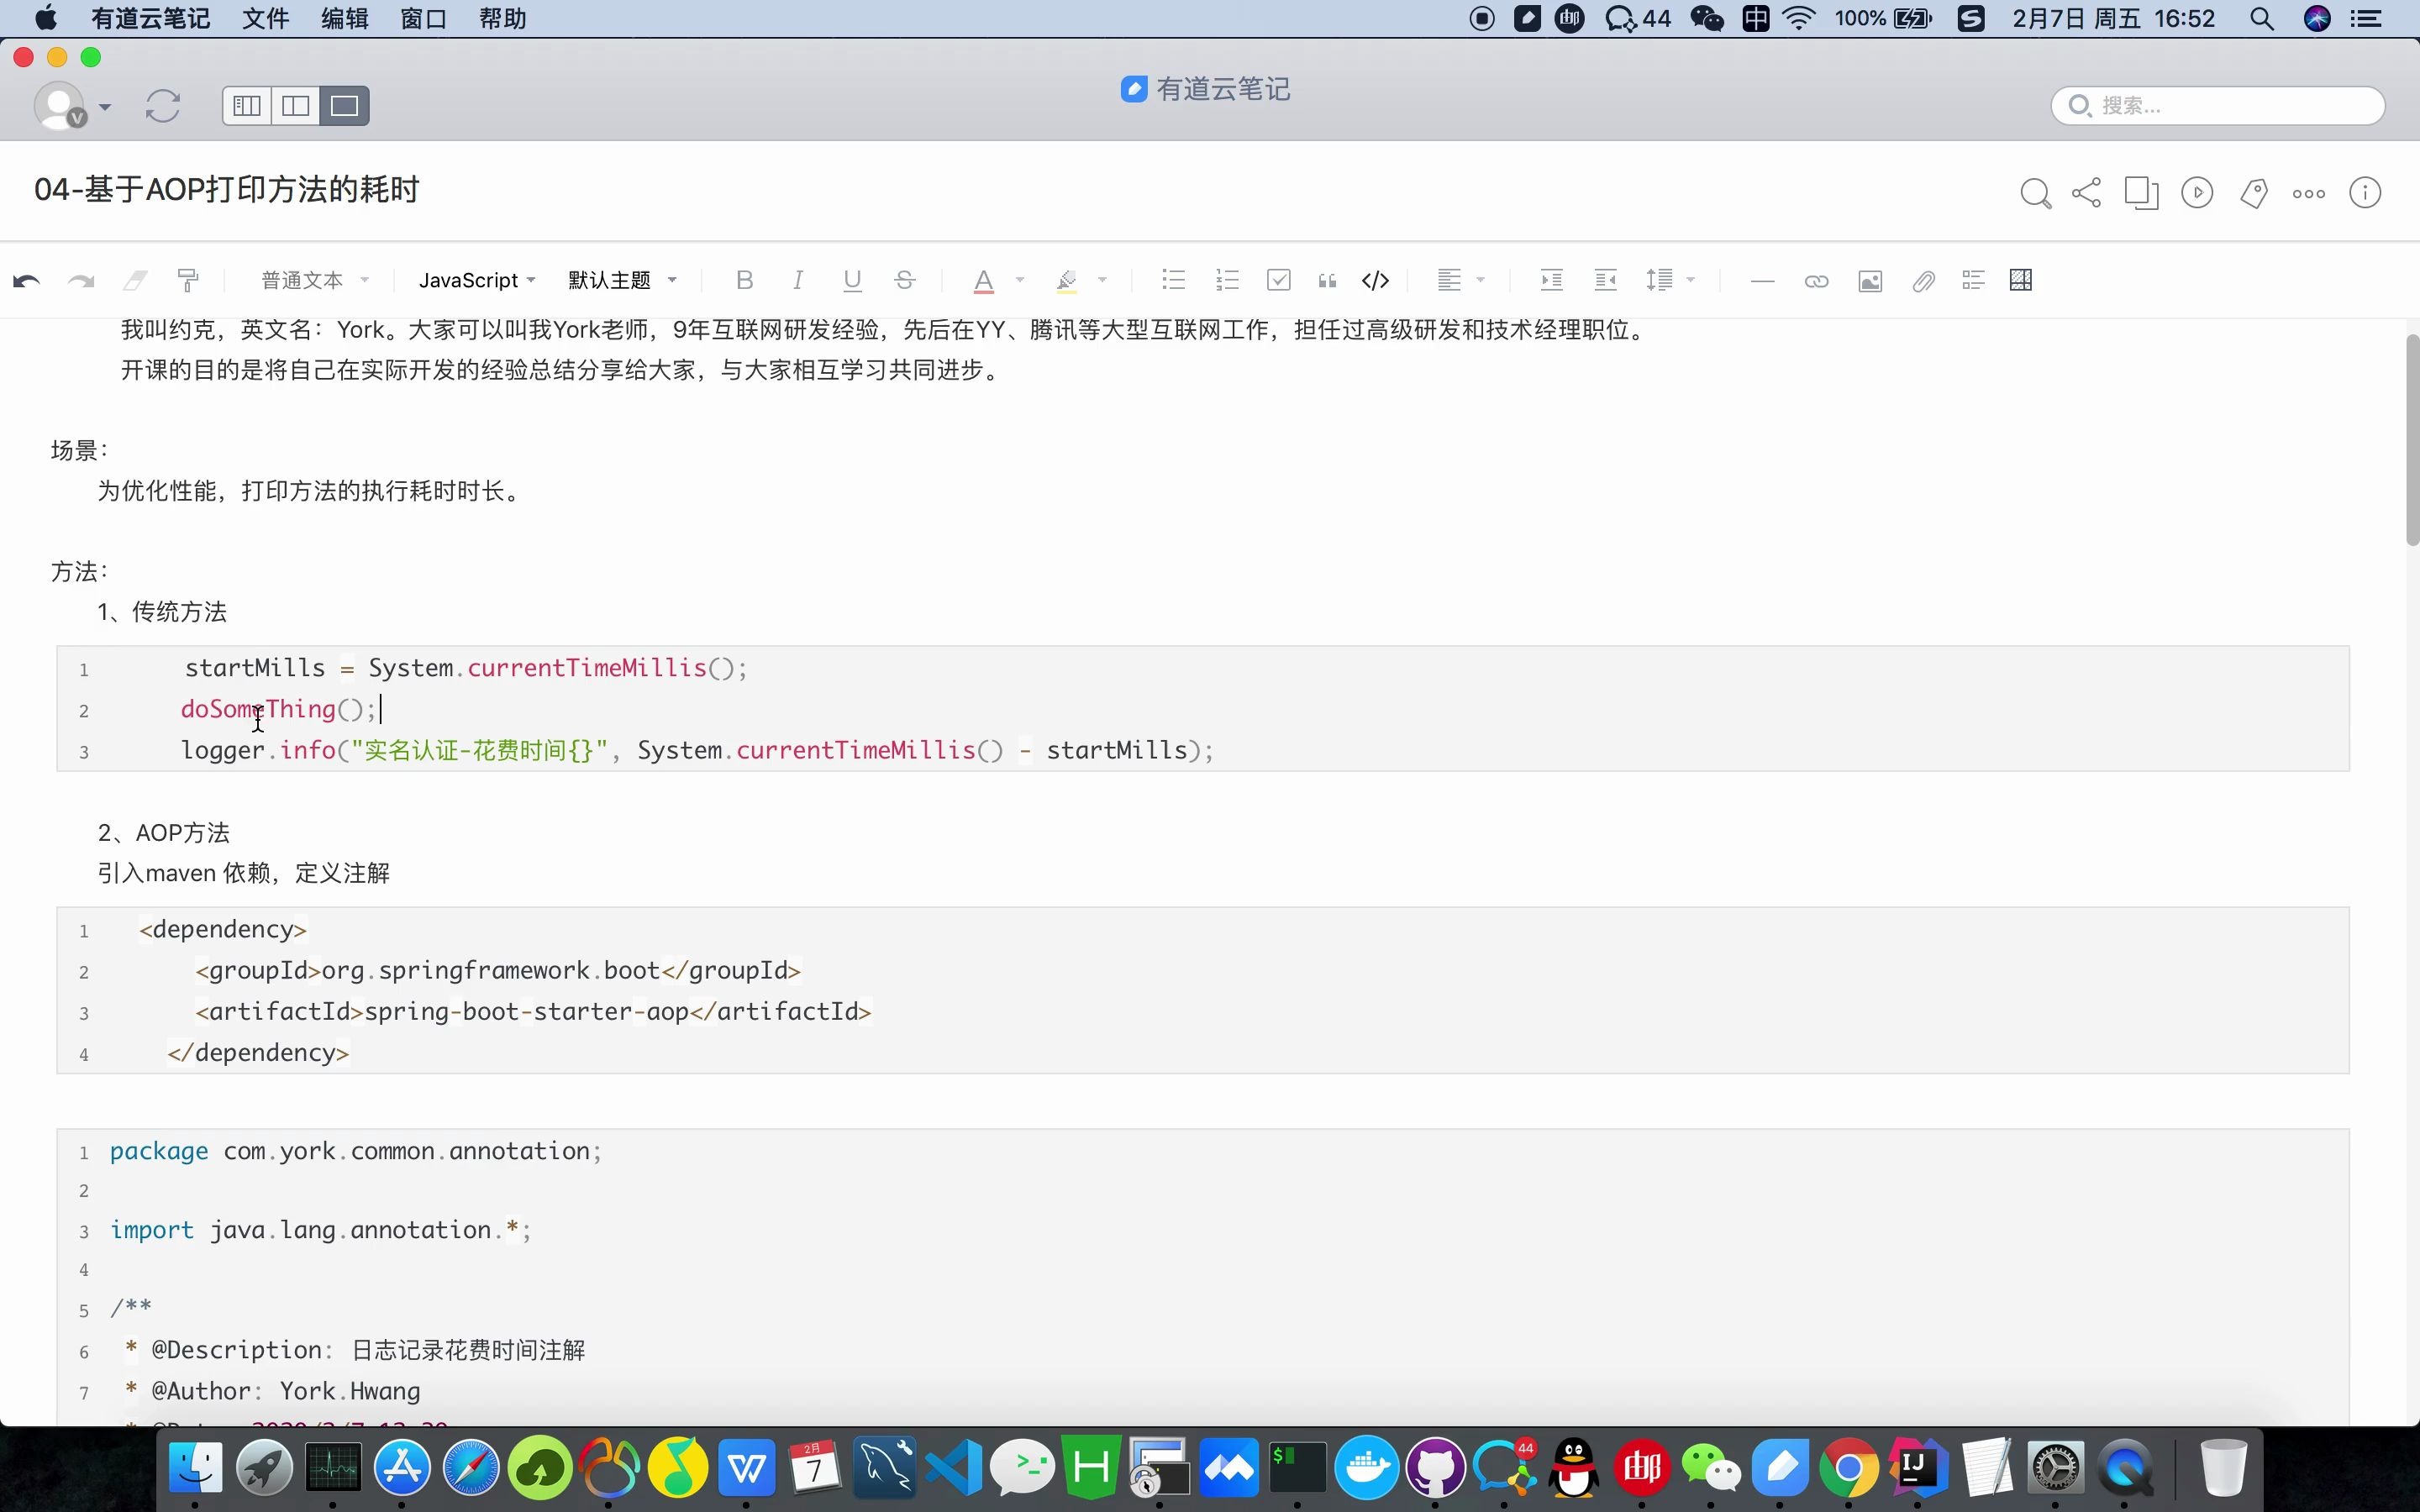Screen dimensions: 2420x1512
Task: Open Google Chrome from the Dock
Action: [x=1849, y=1467]
